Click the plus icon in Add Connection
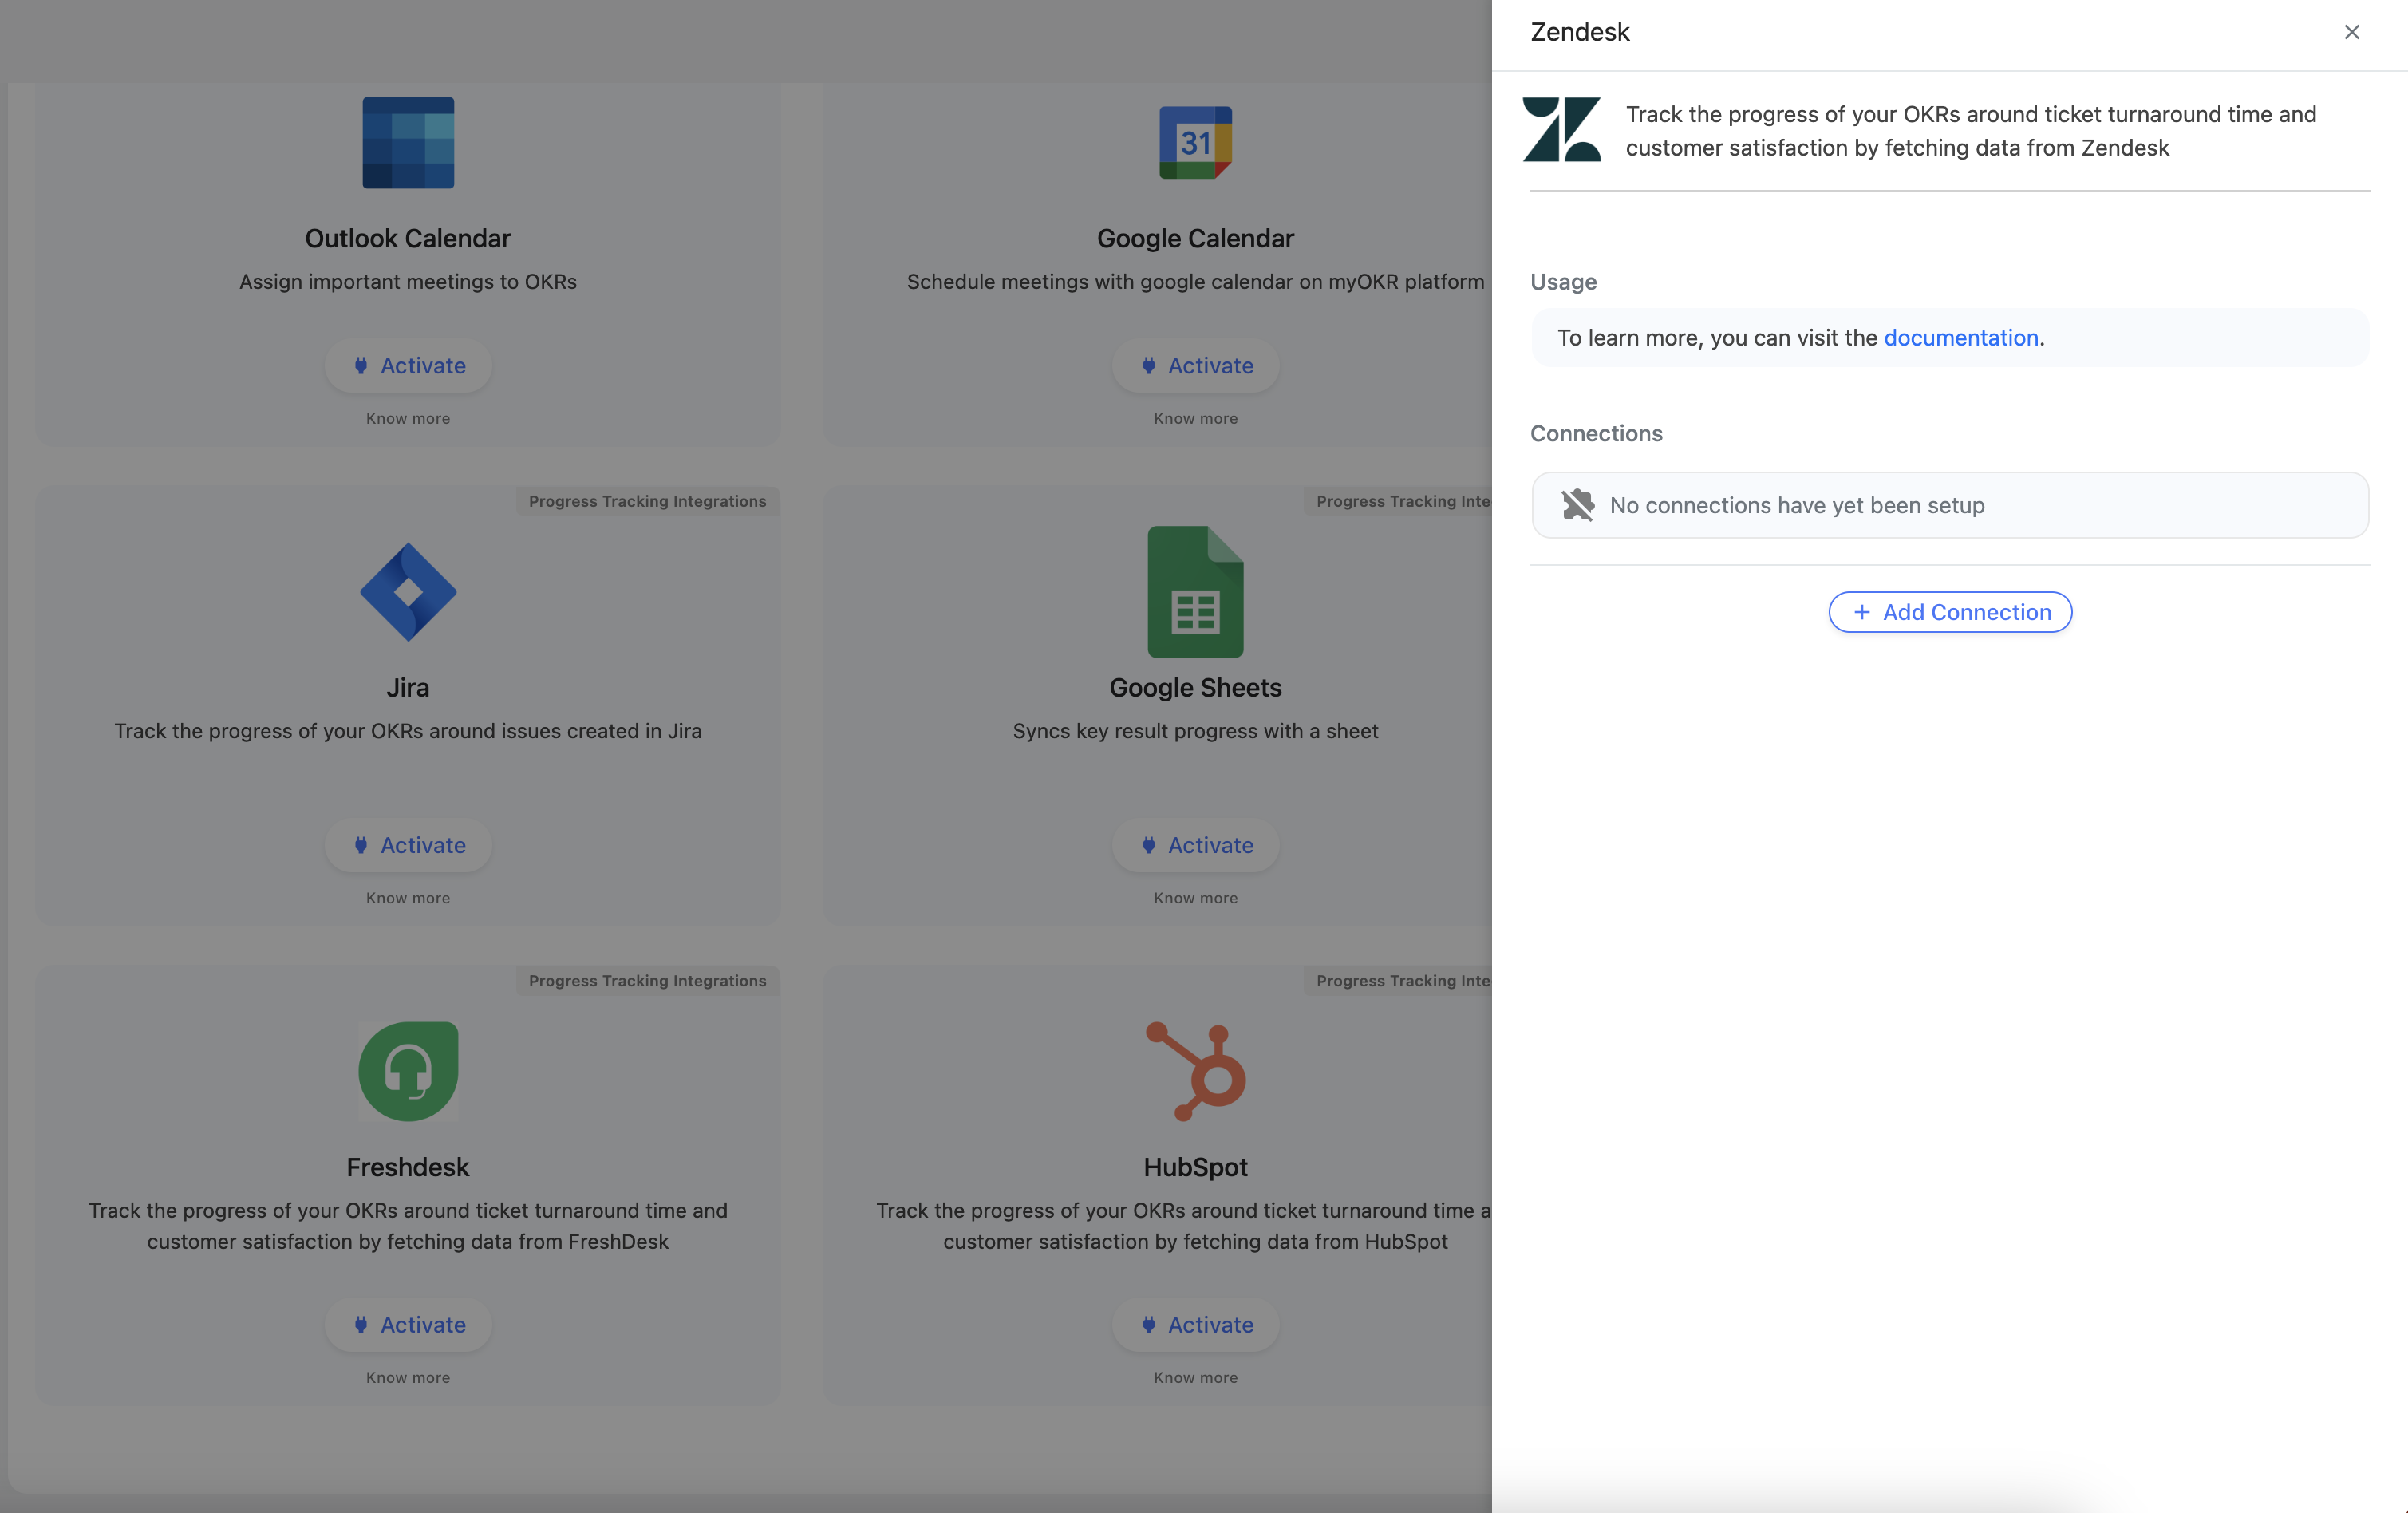2408x1513 pixels. click(1861, 612)
